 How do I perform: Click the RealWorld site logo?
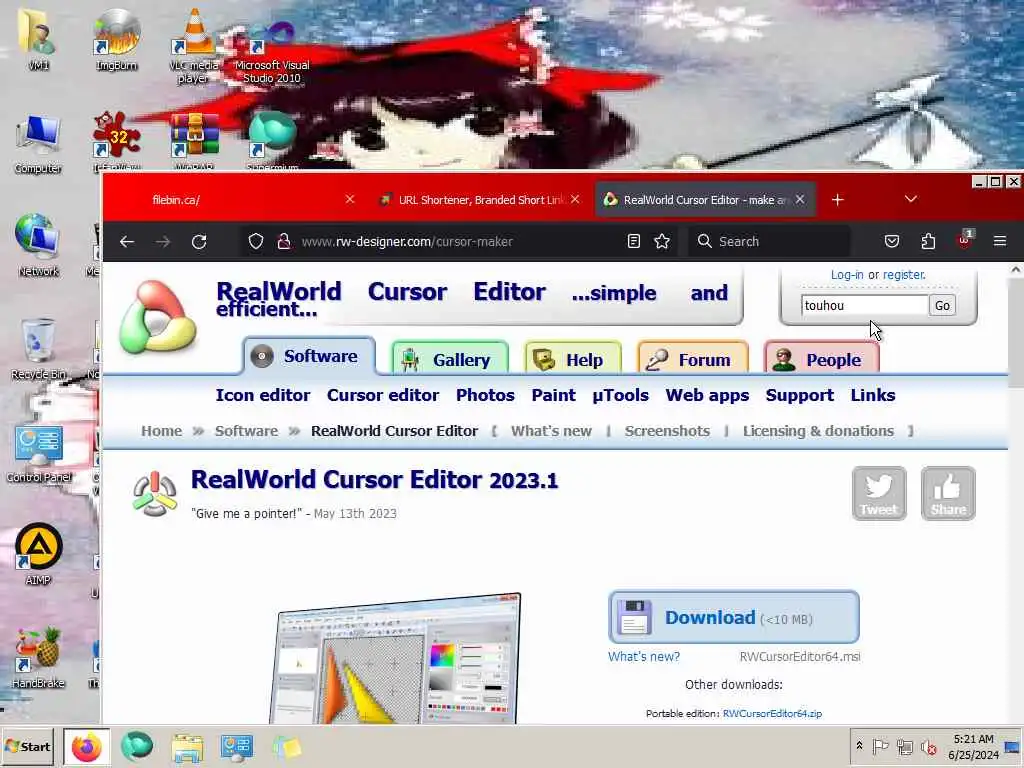pyautogui.click(x=157, y=318)
